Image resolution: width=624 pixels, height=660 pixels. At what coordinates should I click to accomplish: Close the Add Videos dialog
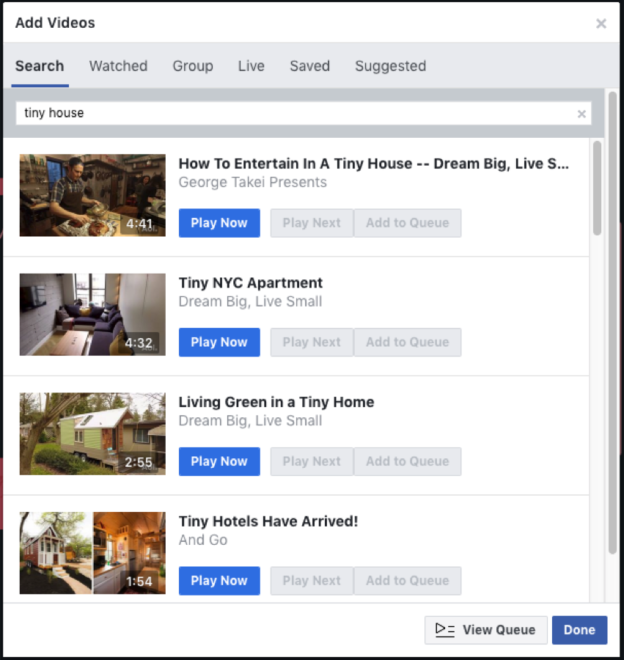pyautogui.click(x=601, y=23)
